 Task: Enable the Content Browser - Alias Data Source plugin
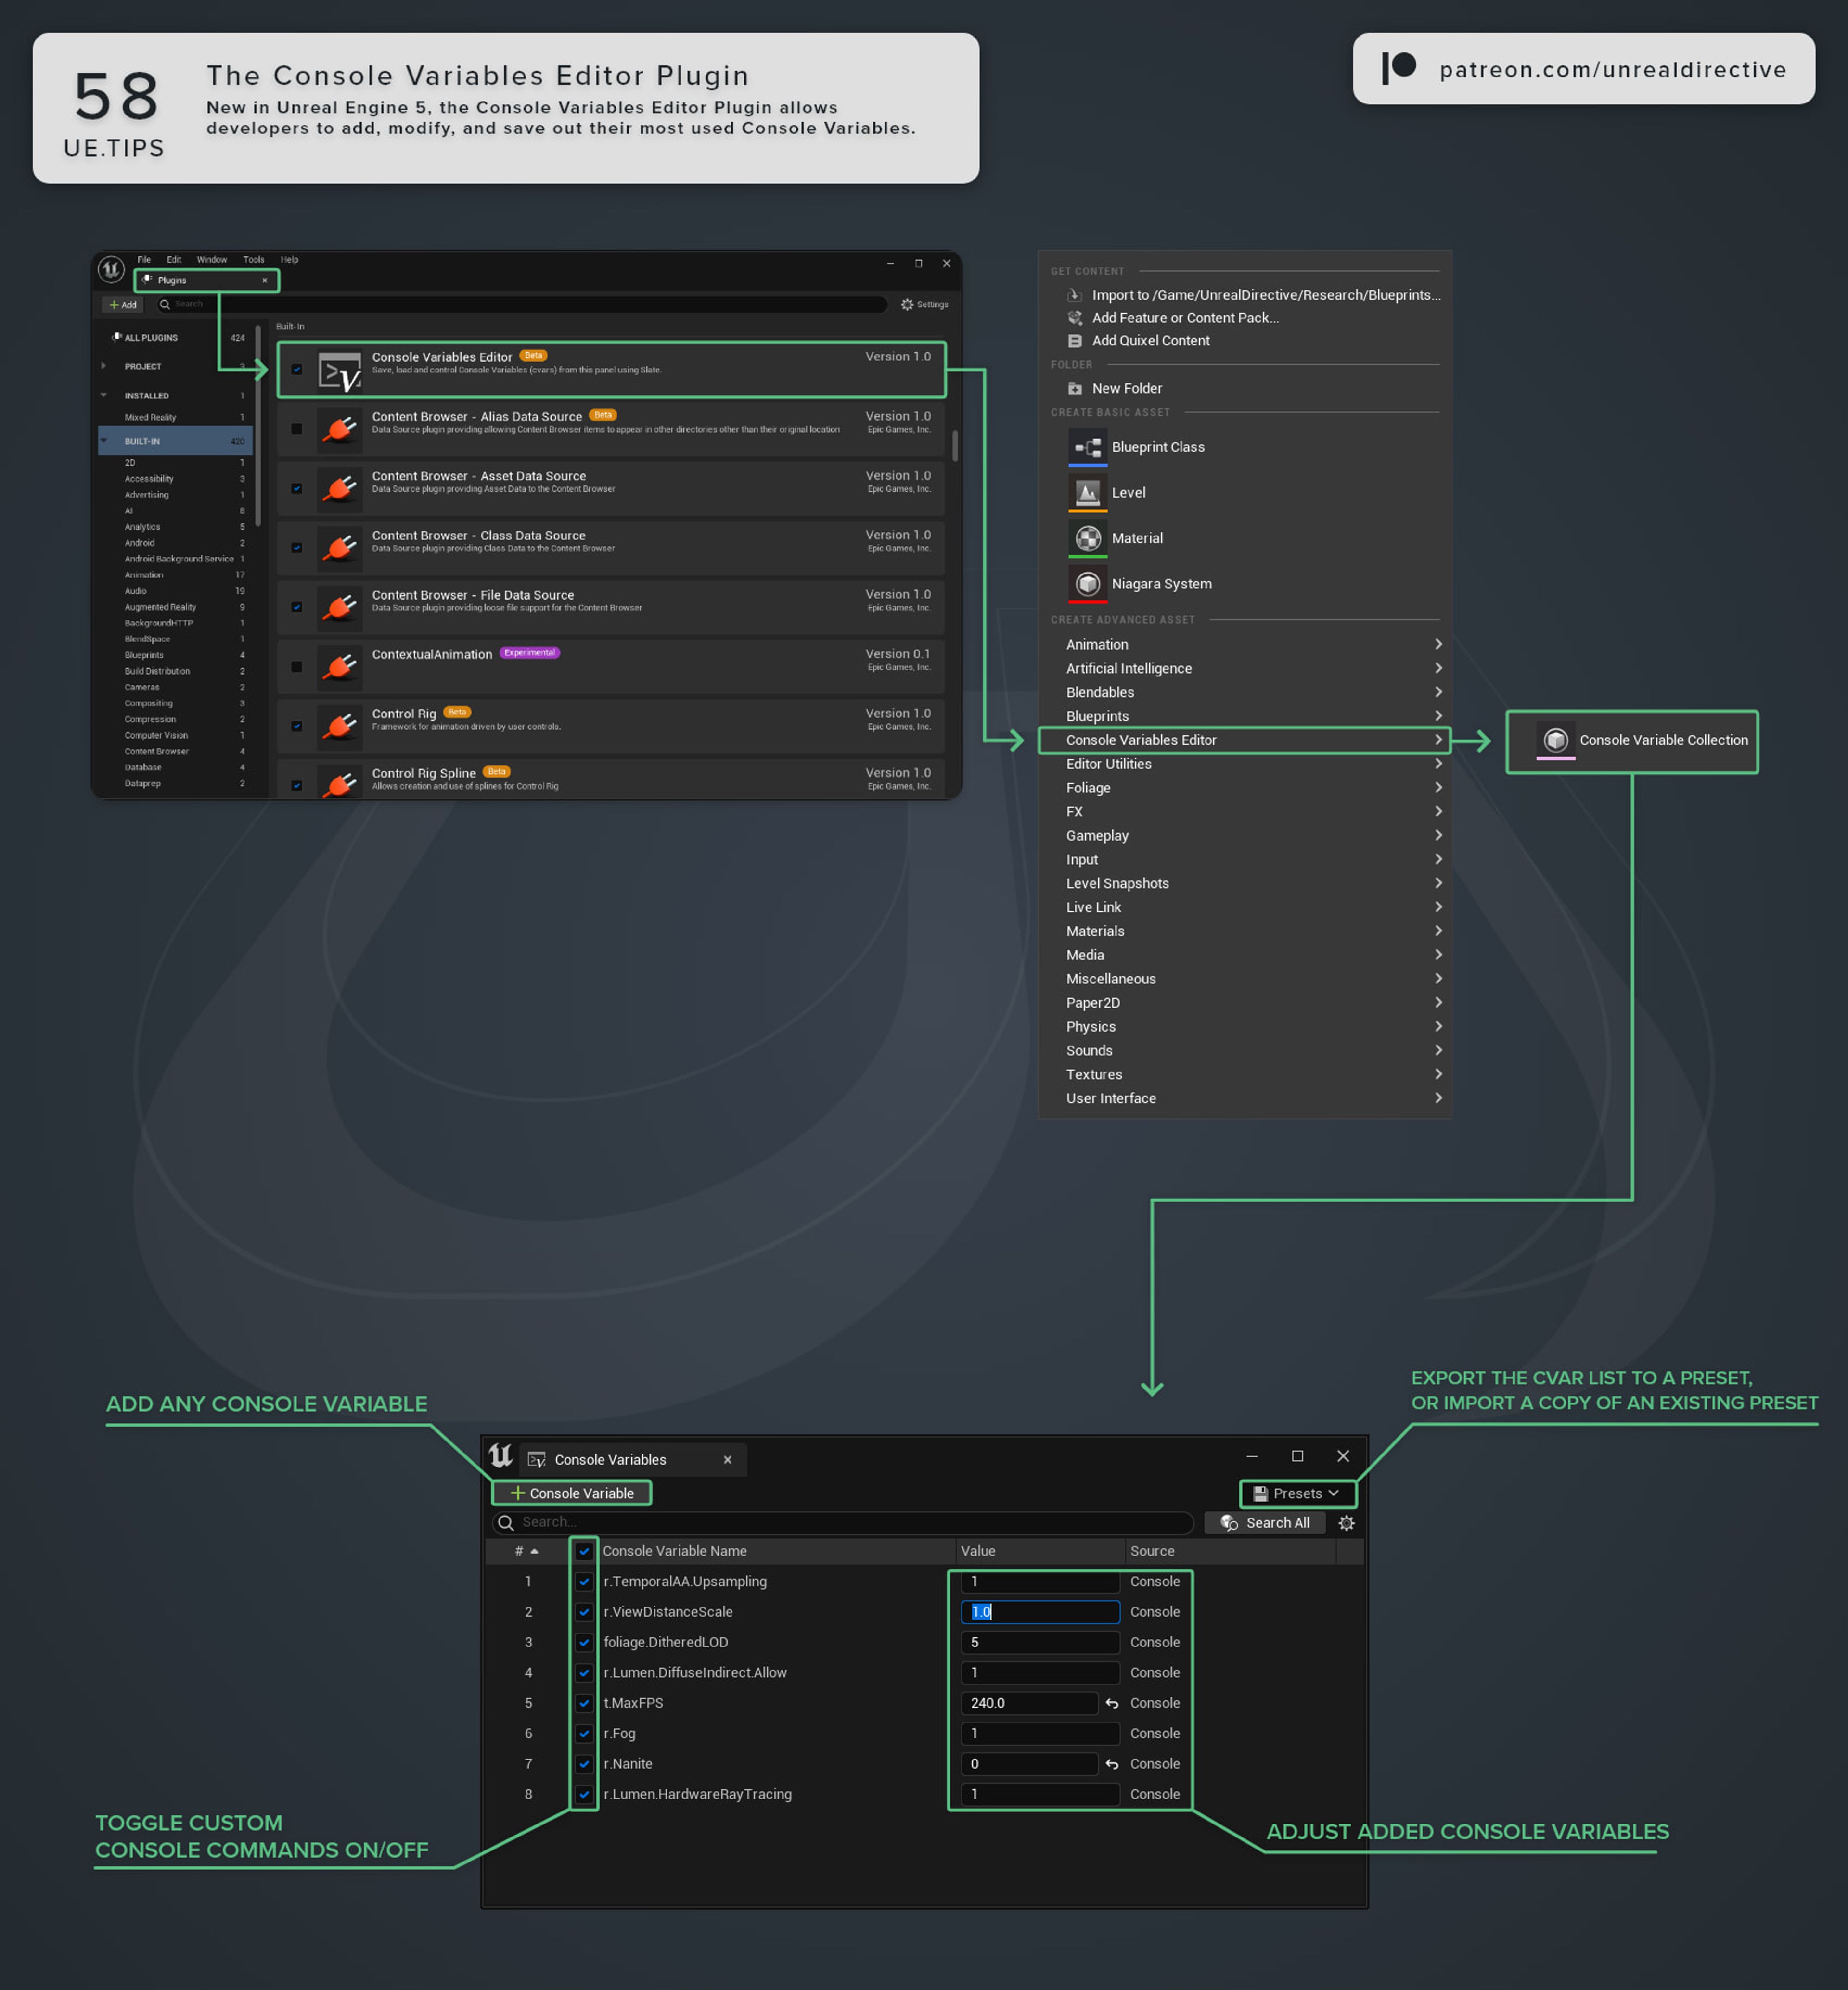pyautogui.click(x=296, y=428)
